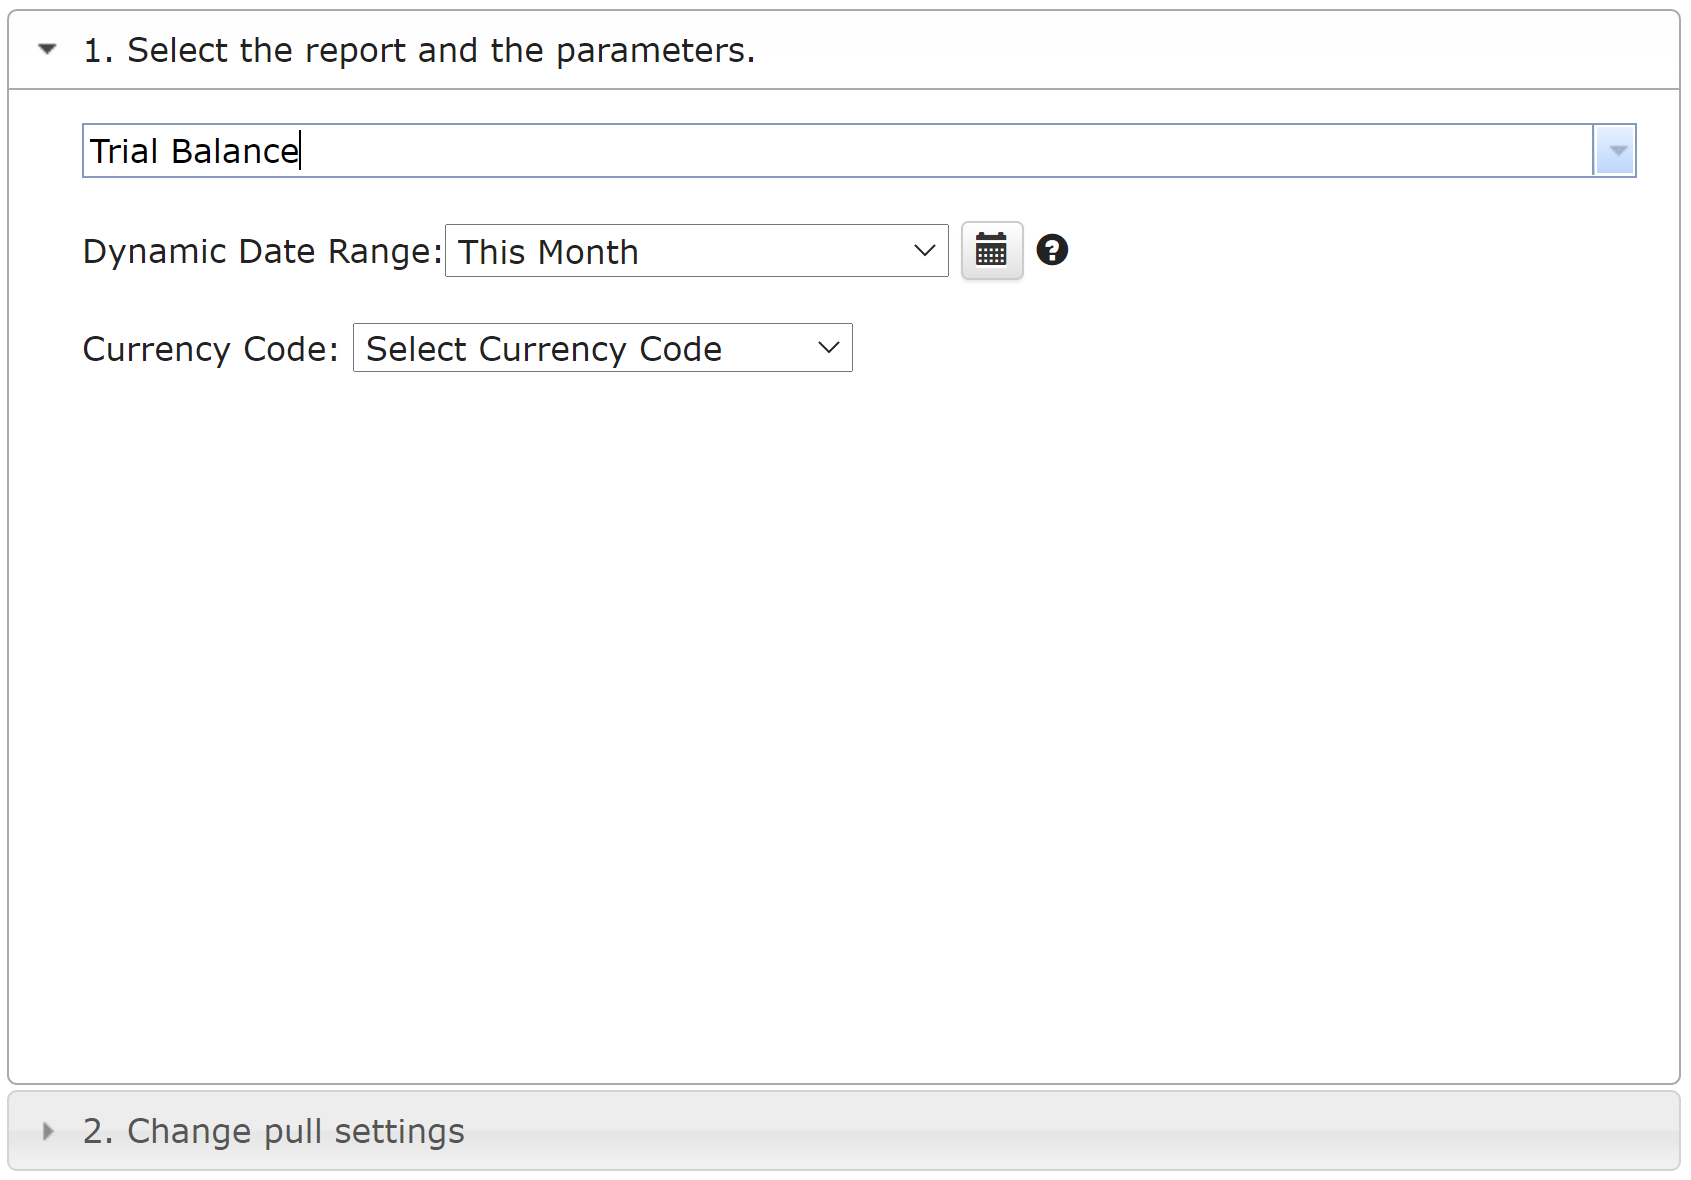The image size is (1691, 1180).
Task: Open the Dynamic Date Range dropdown
Action: [x=697, y=251]
